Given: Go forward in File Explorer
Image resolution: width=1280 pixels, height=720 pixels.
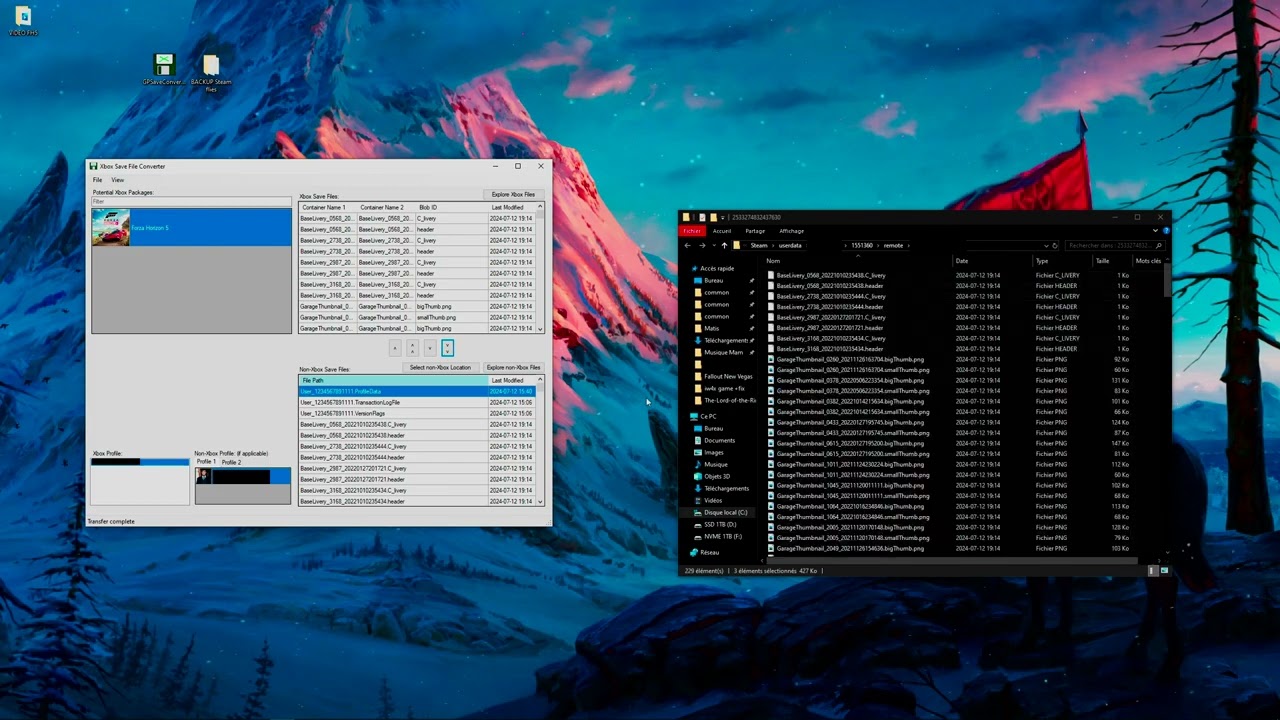Looking at the screenshot, I should pyautogui.click(x=701, y=245).
